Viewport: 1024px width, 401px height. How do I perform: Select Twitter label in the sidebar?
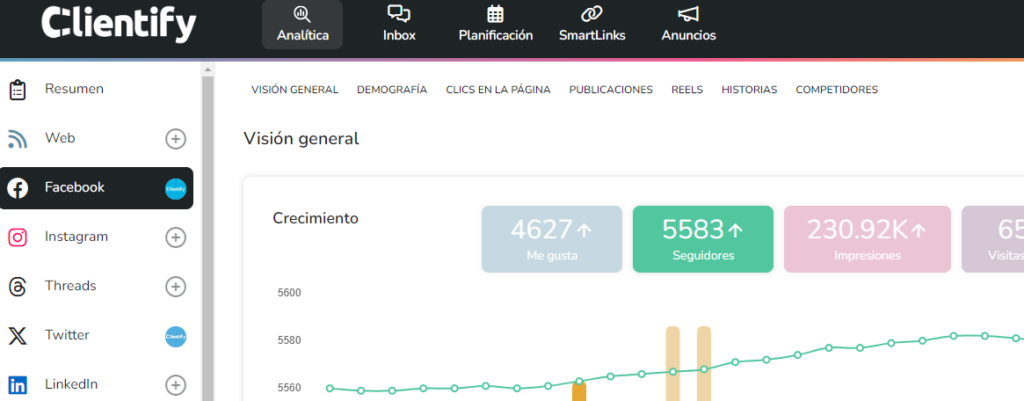pyautogui.click(x=67, y=334)
